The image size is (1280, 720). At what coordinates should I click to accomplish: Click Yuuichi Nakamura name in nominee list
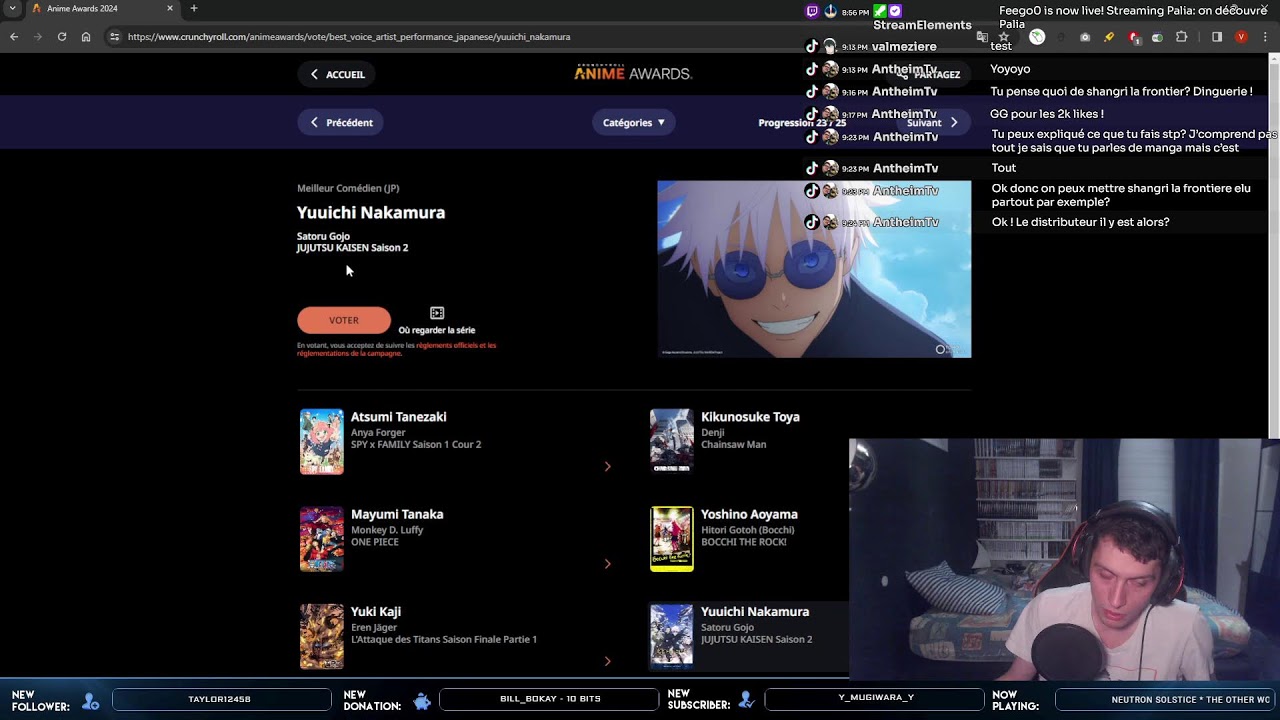(x=755, y=611)
